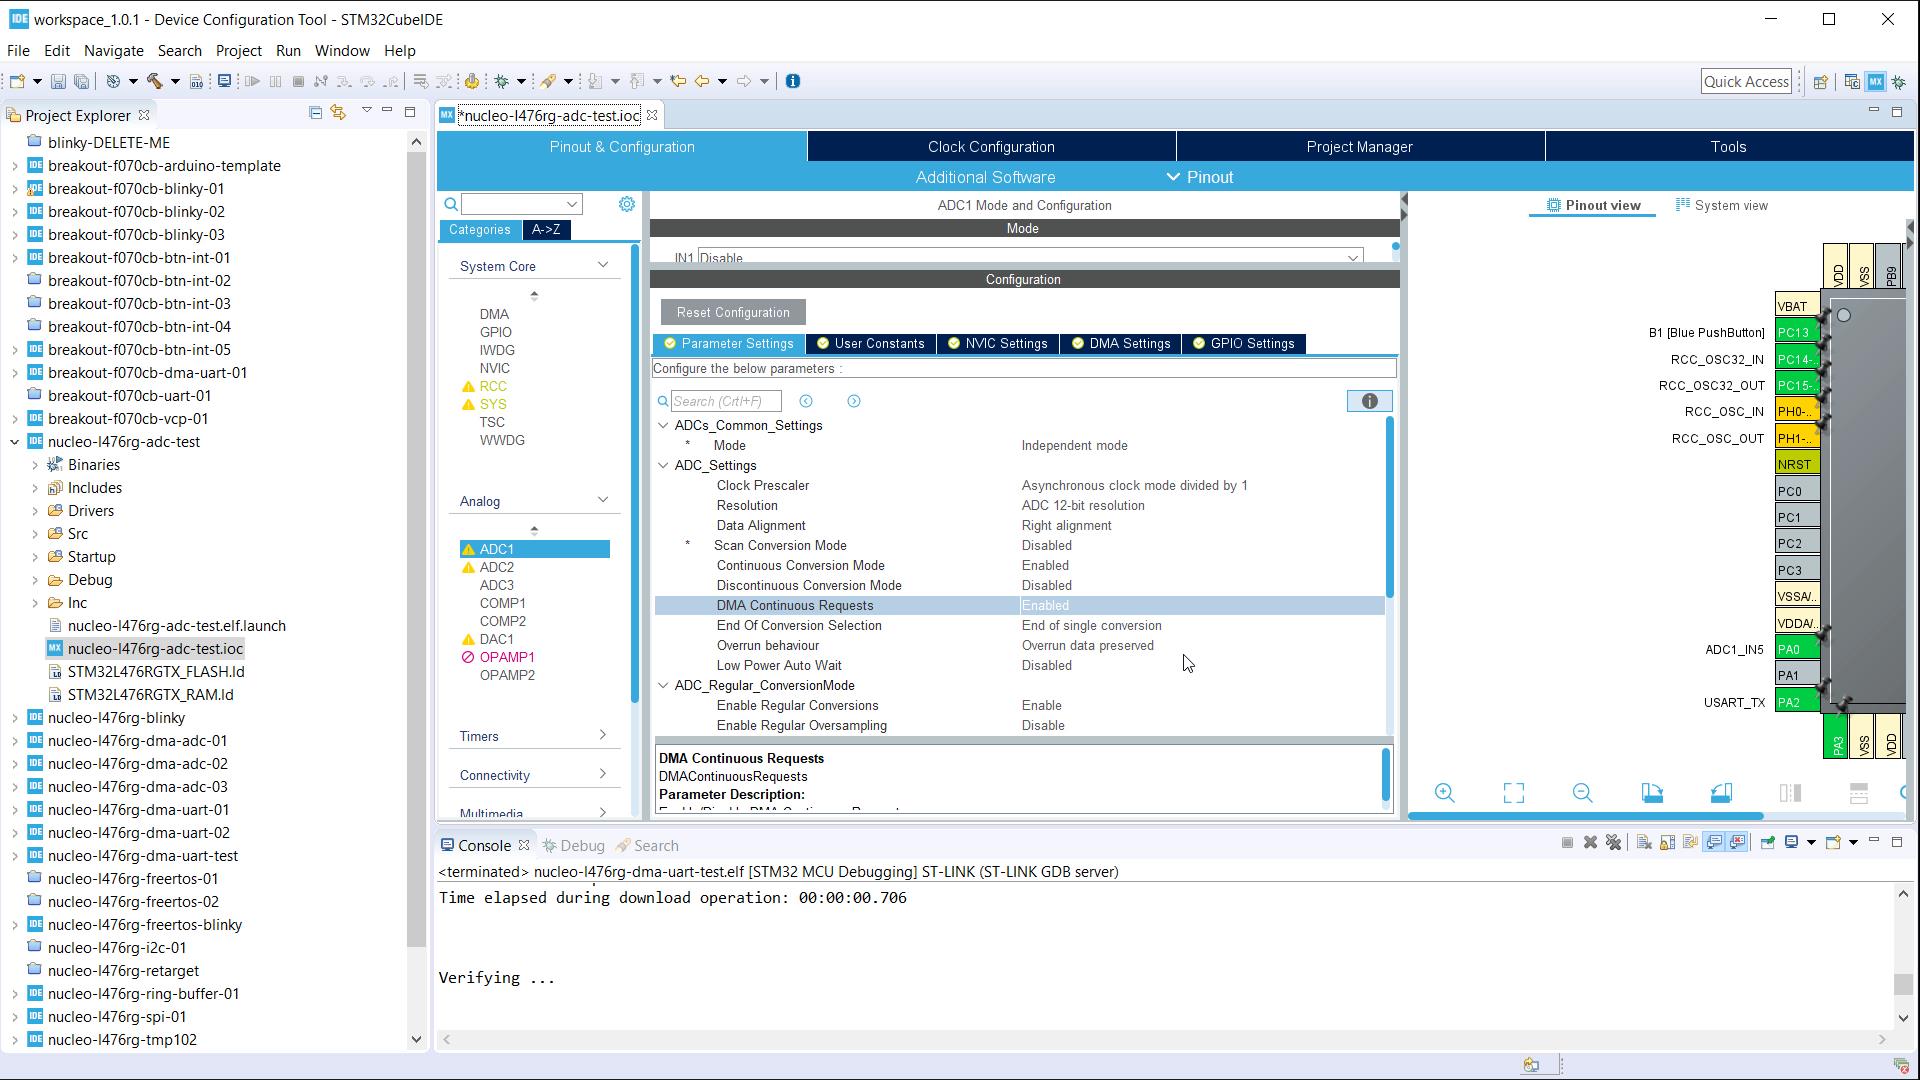
Task: Clear the console output
Action: pos(1644,842)
